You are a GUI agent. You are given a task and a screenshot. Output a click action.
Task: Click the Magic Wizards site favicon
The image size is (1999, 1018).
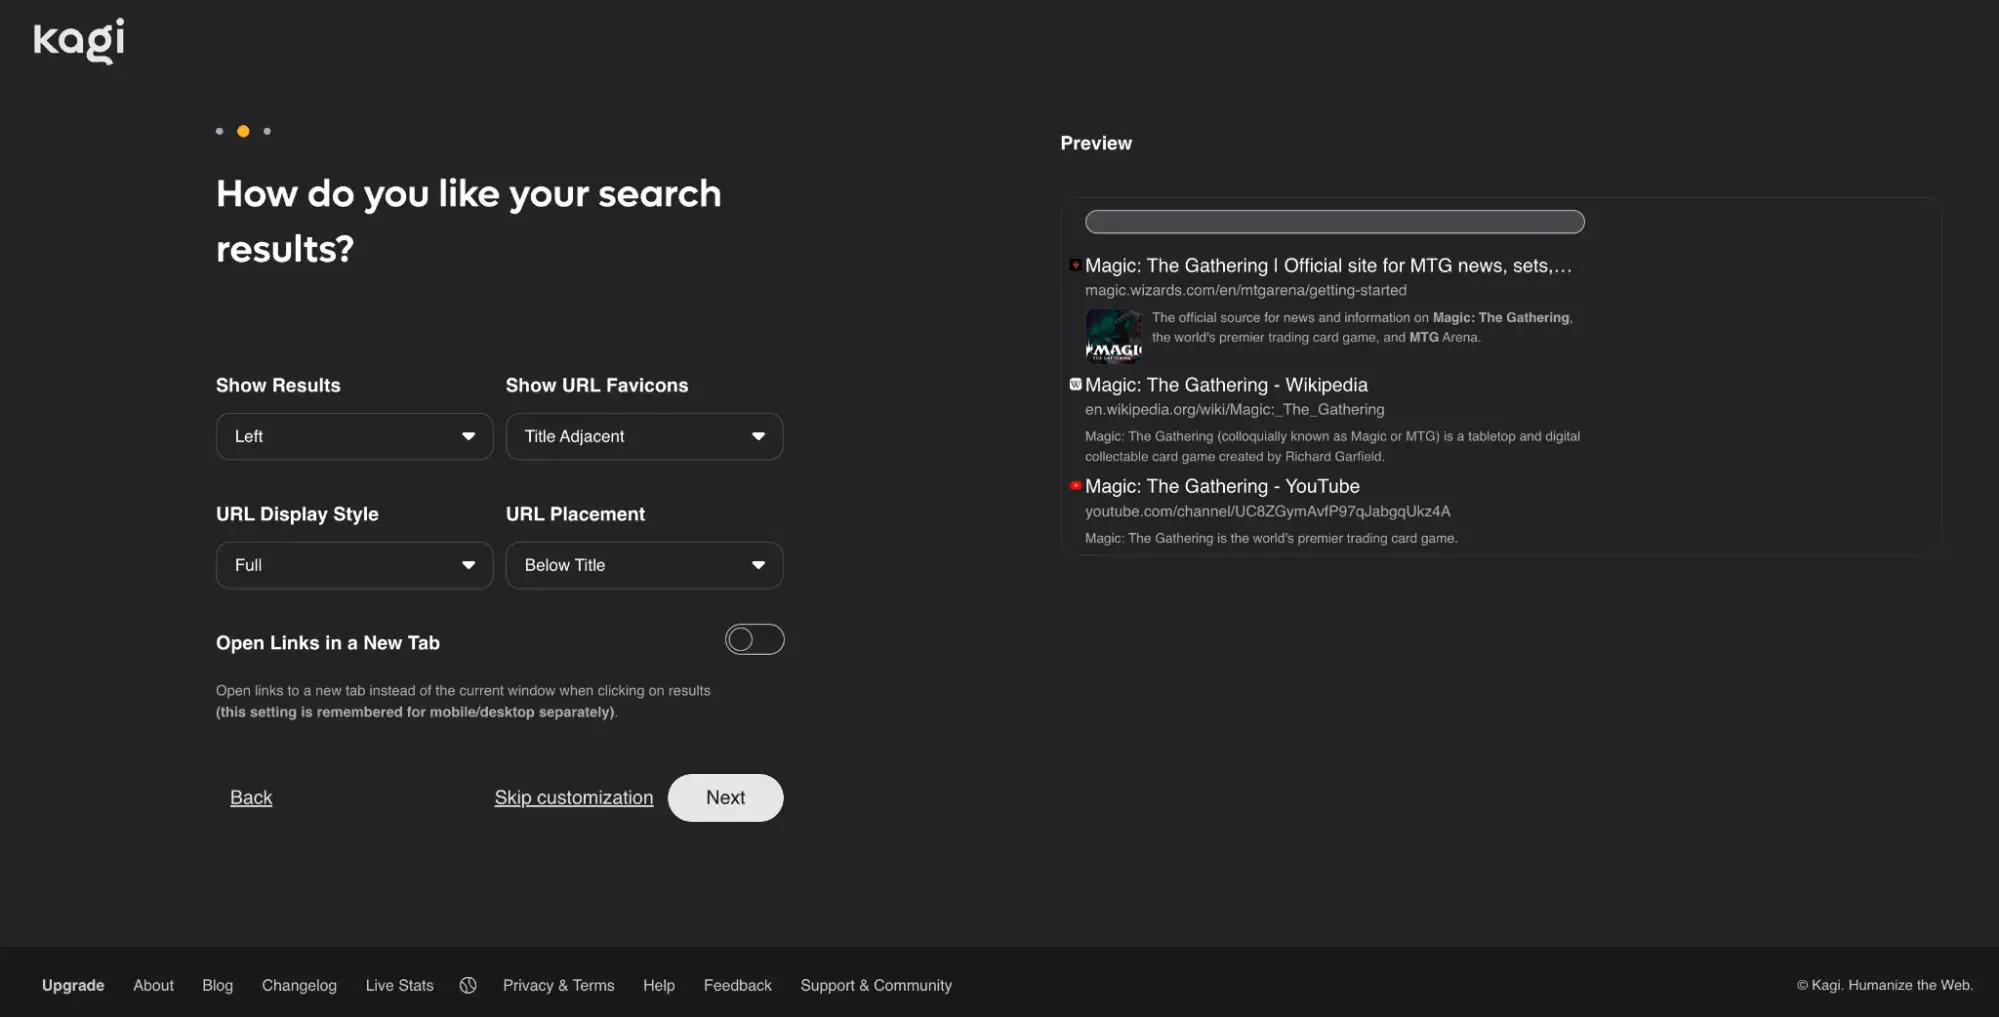1075,265
